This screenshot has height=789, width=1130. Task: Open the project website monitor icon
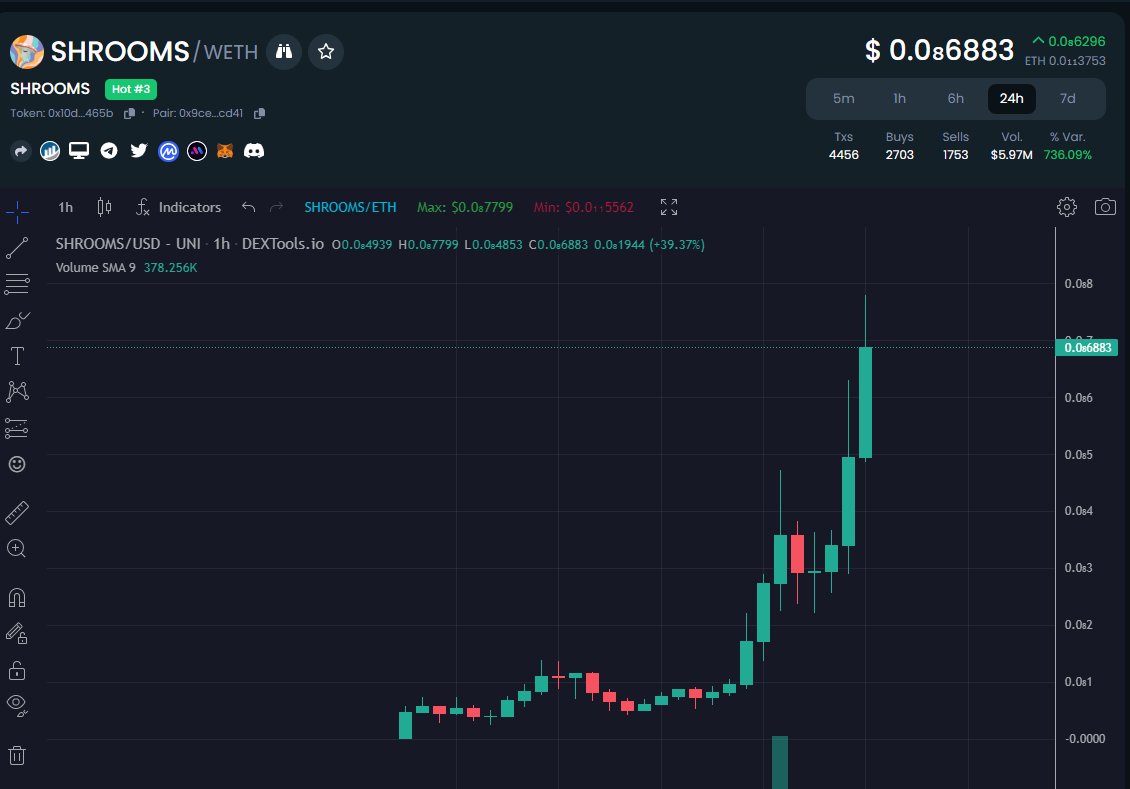[79, 151]
